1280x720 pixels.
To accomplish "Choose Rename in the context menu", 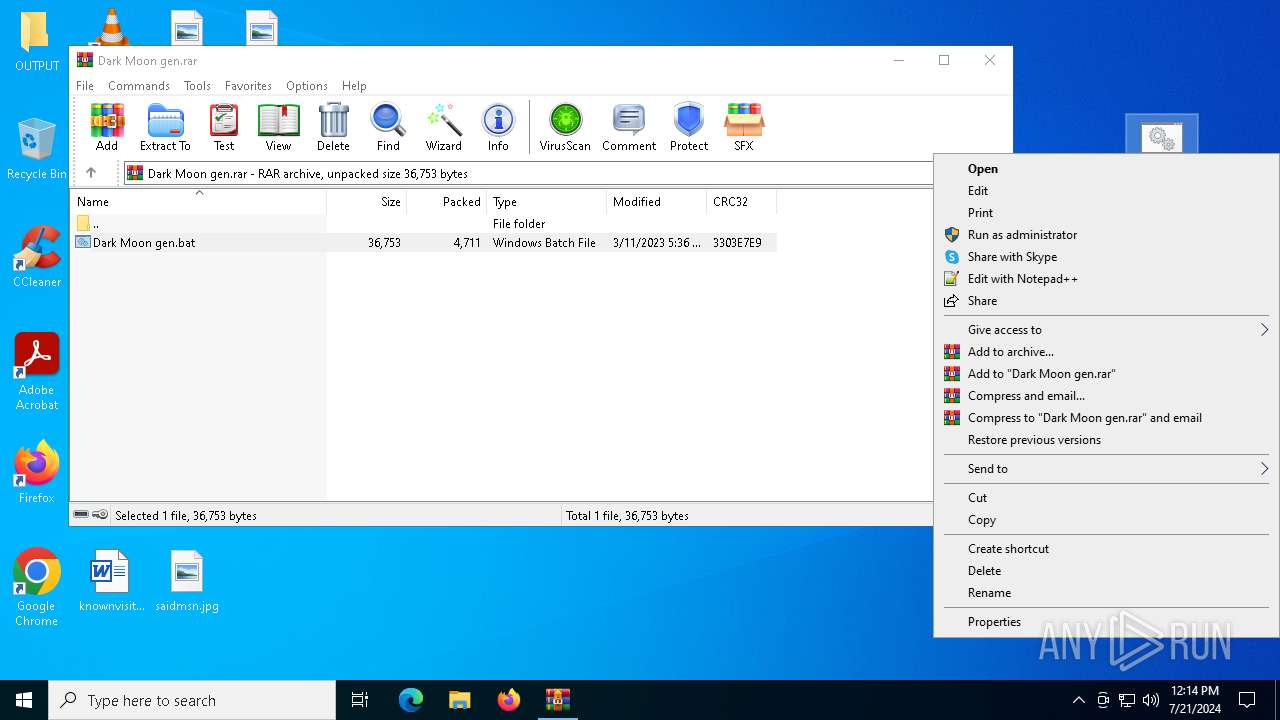I will (1106, 593).
